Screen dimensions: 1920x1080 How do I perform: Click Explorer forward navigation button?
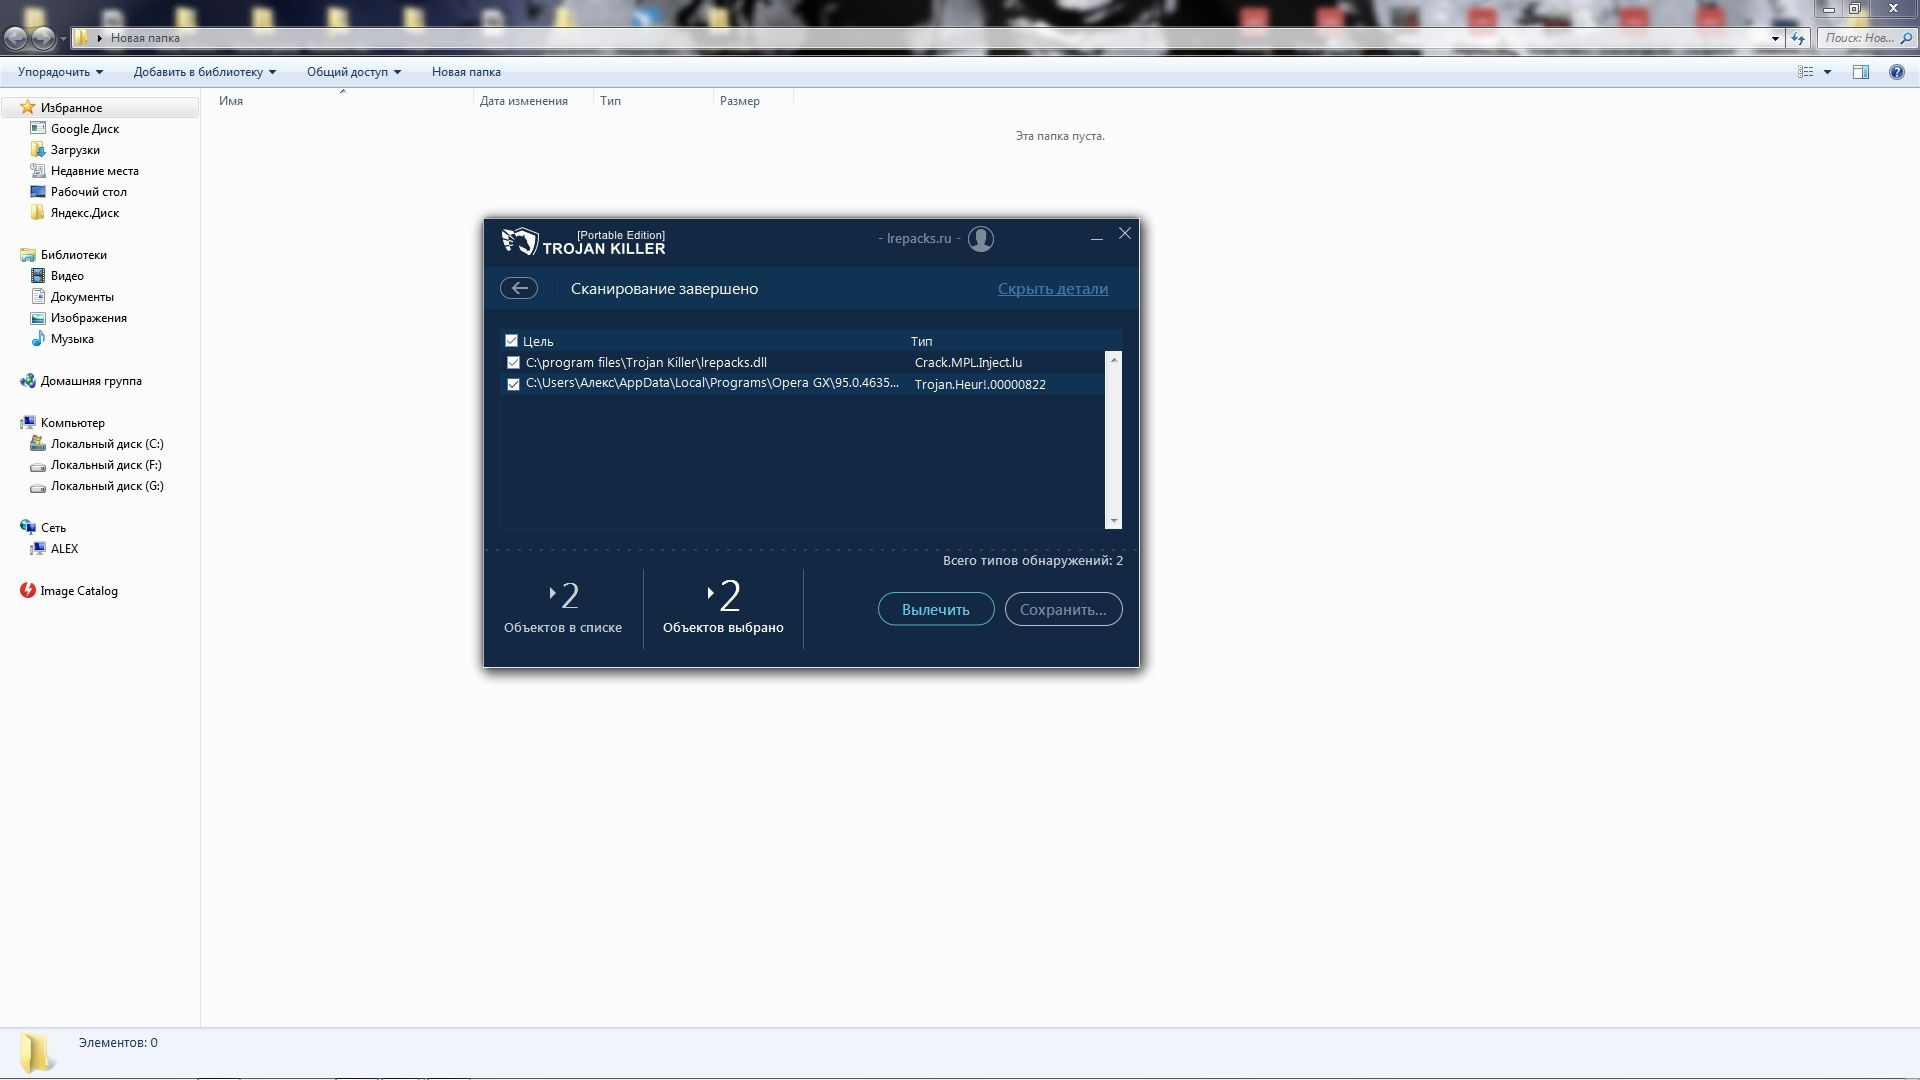point(43,38)
